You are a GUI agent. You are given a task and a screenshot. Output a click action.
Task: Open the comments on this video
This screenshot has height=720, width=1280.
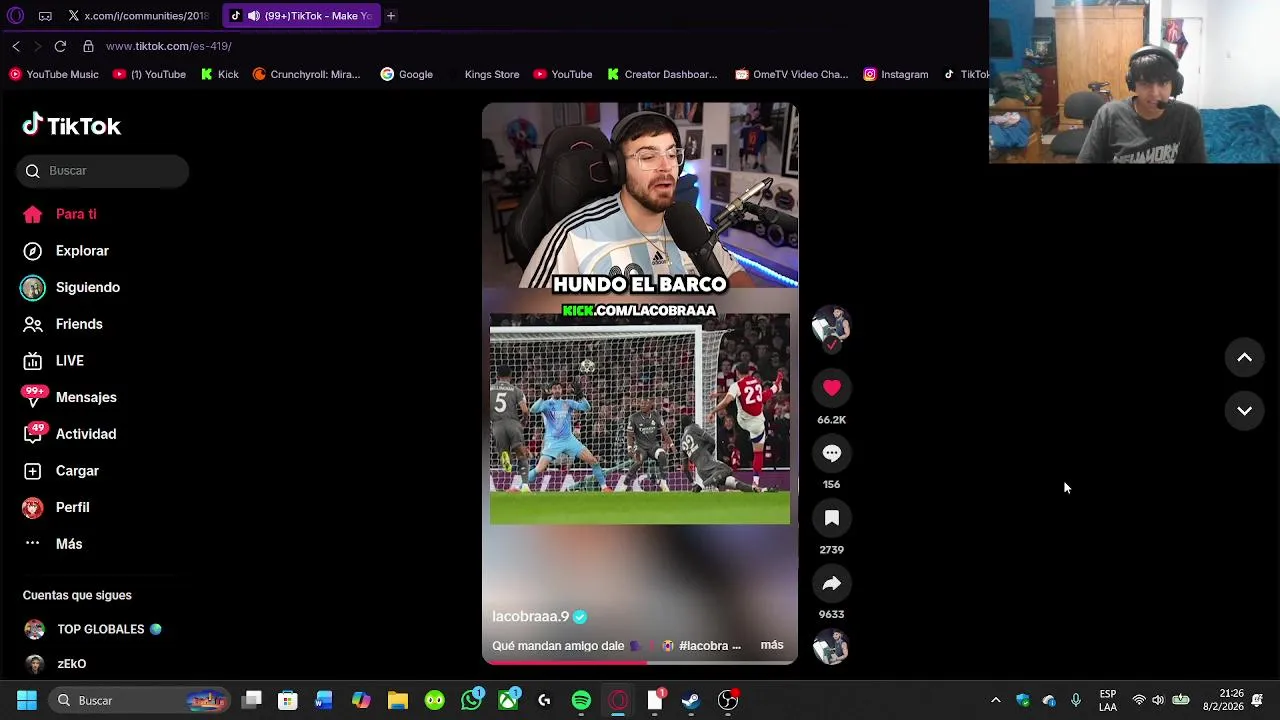point(831,453)
